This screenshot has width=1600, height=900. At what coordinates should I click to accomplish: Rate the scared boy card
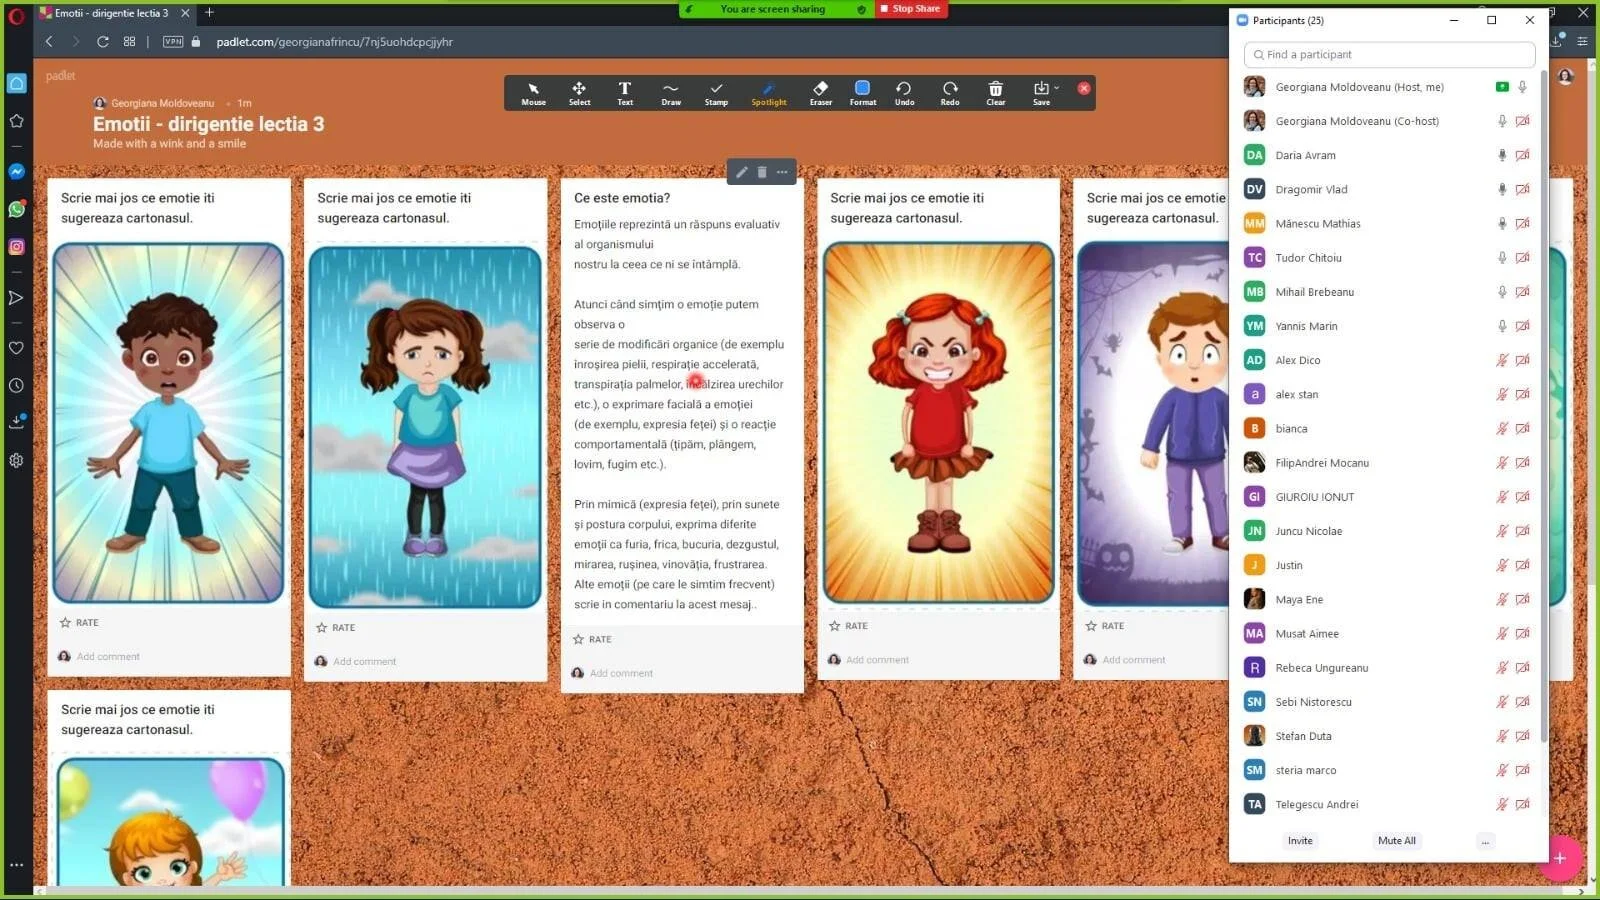point(79,622)
